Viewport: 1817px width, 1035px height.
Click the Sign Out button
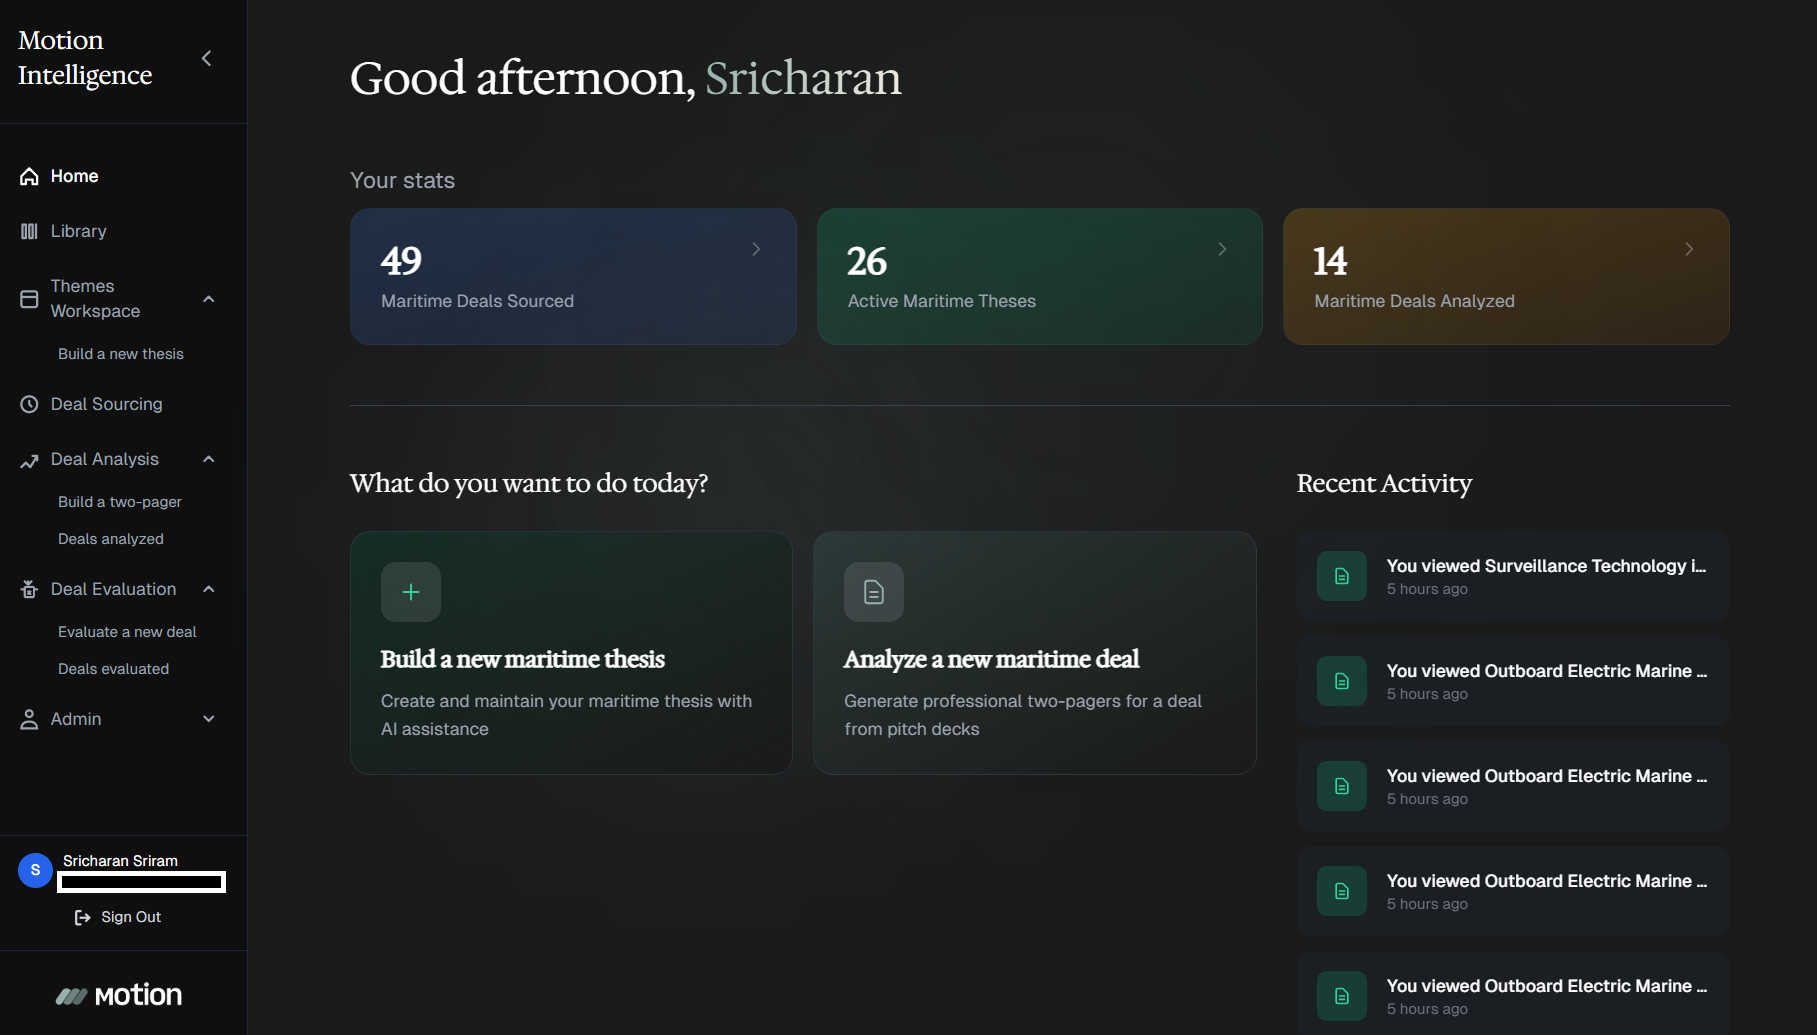coord(117,917)
